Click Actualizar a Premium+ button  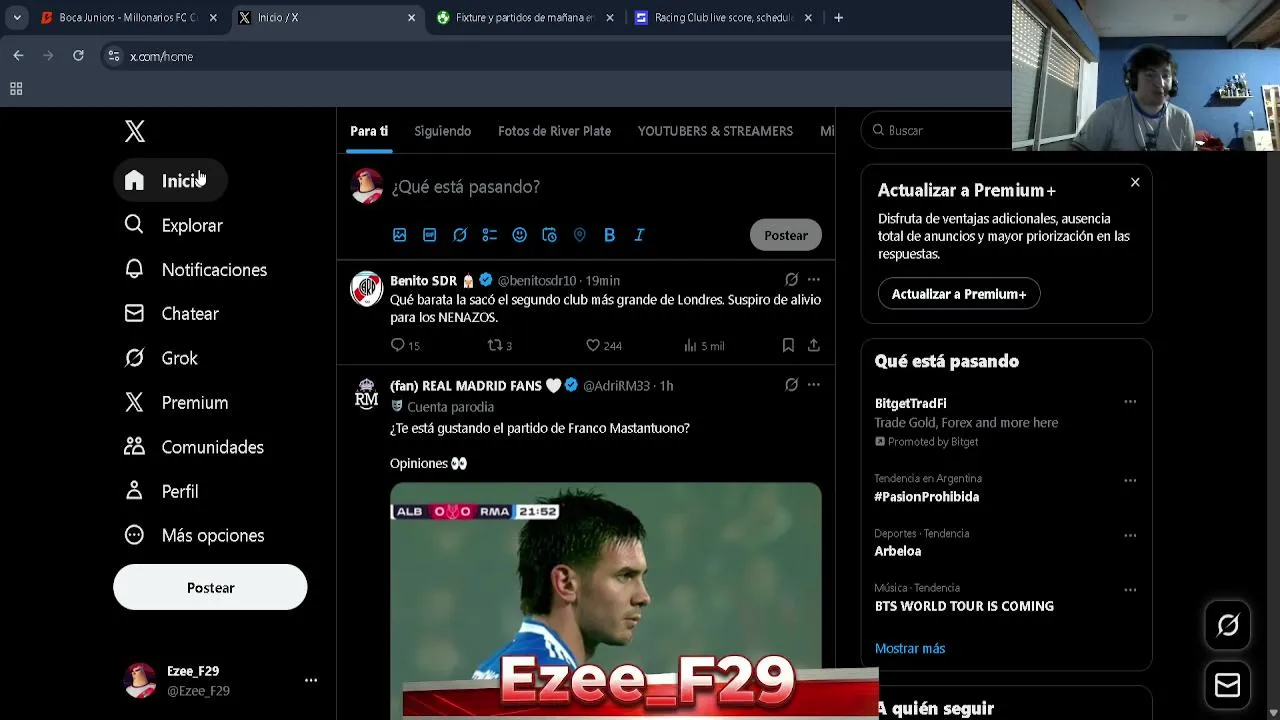coord(959,294)
